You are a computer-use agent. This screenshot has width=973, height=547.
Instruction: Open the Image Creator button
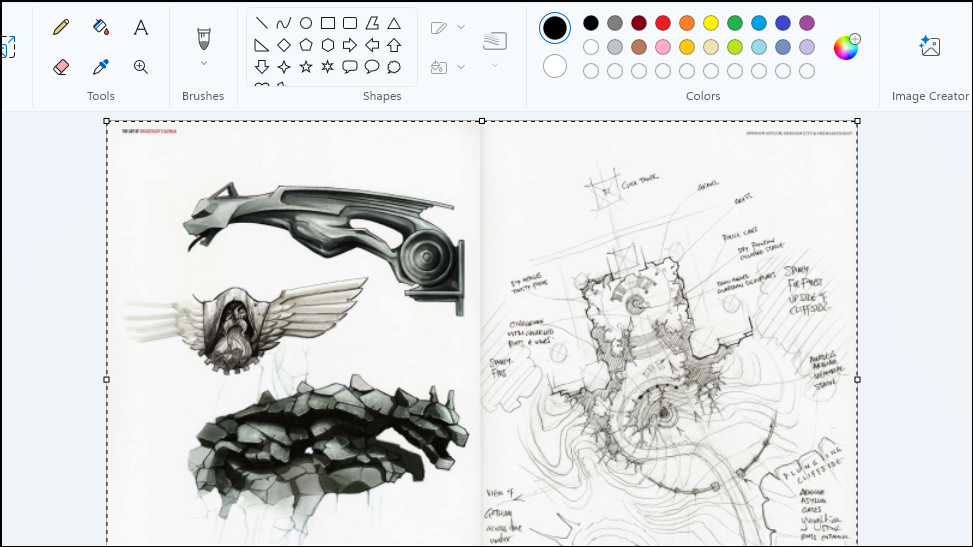[x=930, y=47]
